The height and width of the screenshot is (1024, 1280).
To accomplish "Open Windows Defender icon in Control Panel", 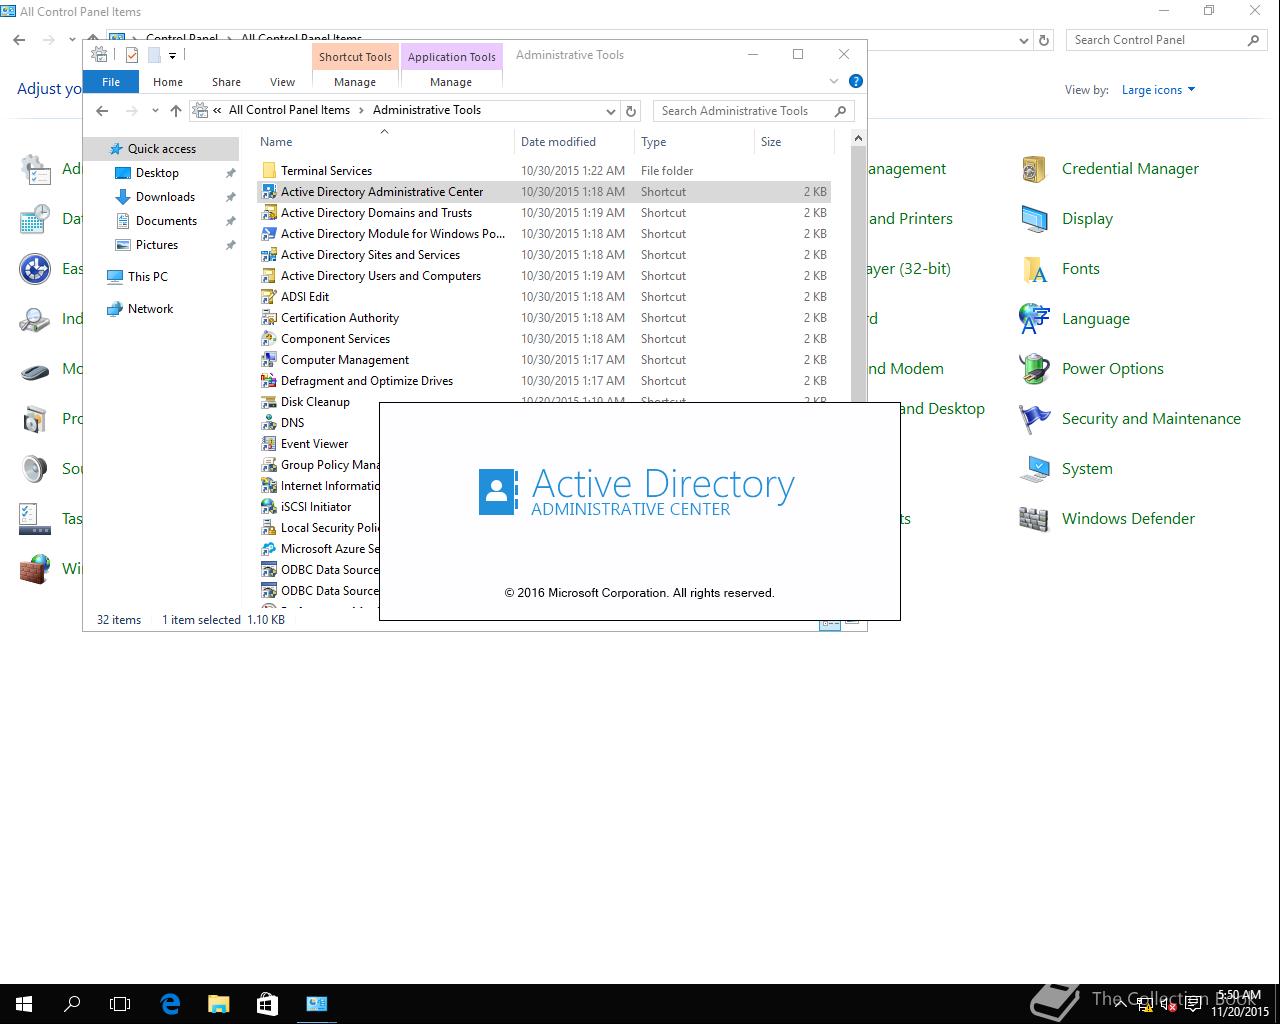I will pos(1034,519).
